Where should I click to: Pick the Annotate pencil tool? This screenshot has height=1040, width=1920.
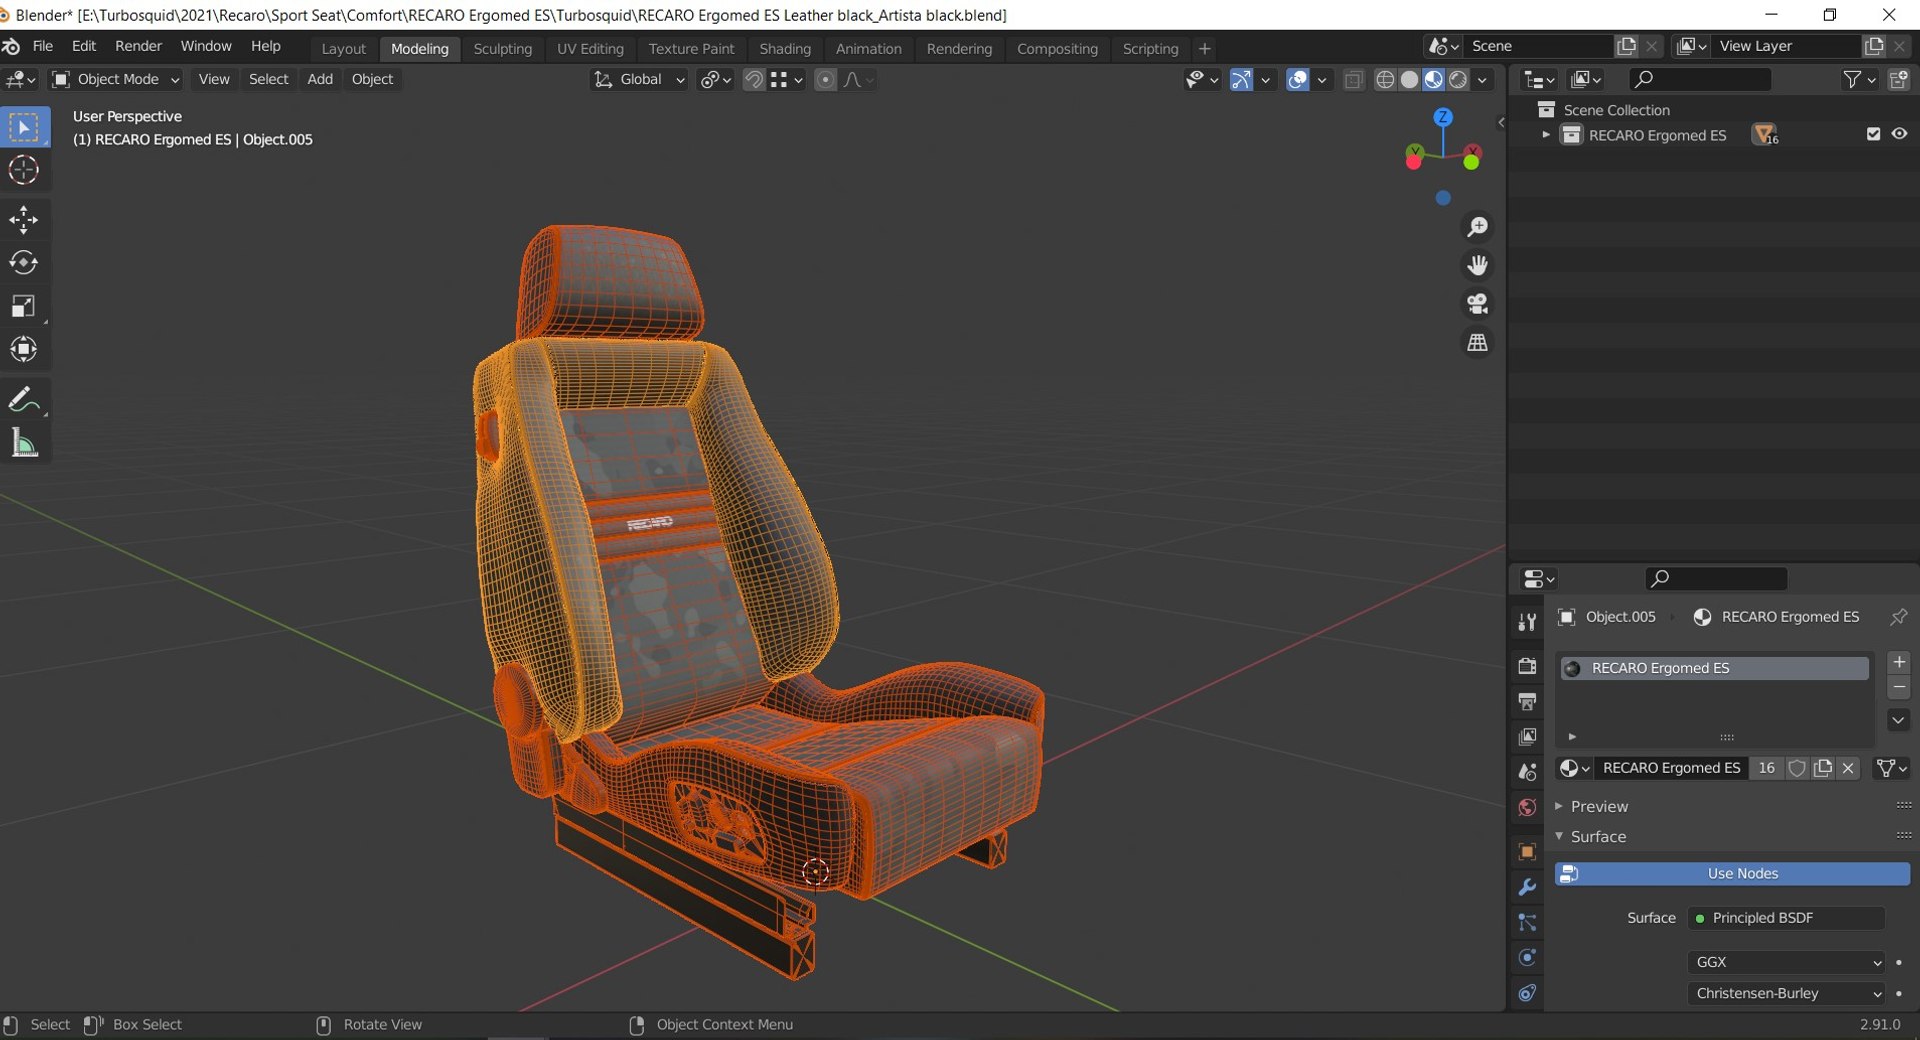(24, 400)
